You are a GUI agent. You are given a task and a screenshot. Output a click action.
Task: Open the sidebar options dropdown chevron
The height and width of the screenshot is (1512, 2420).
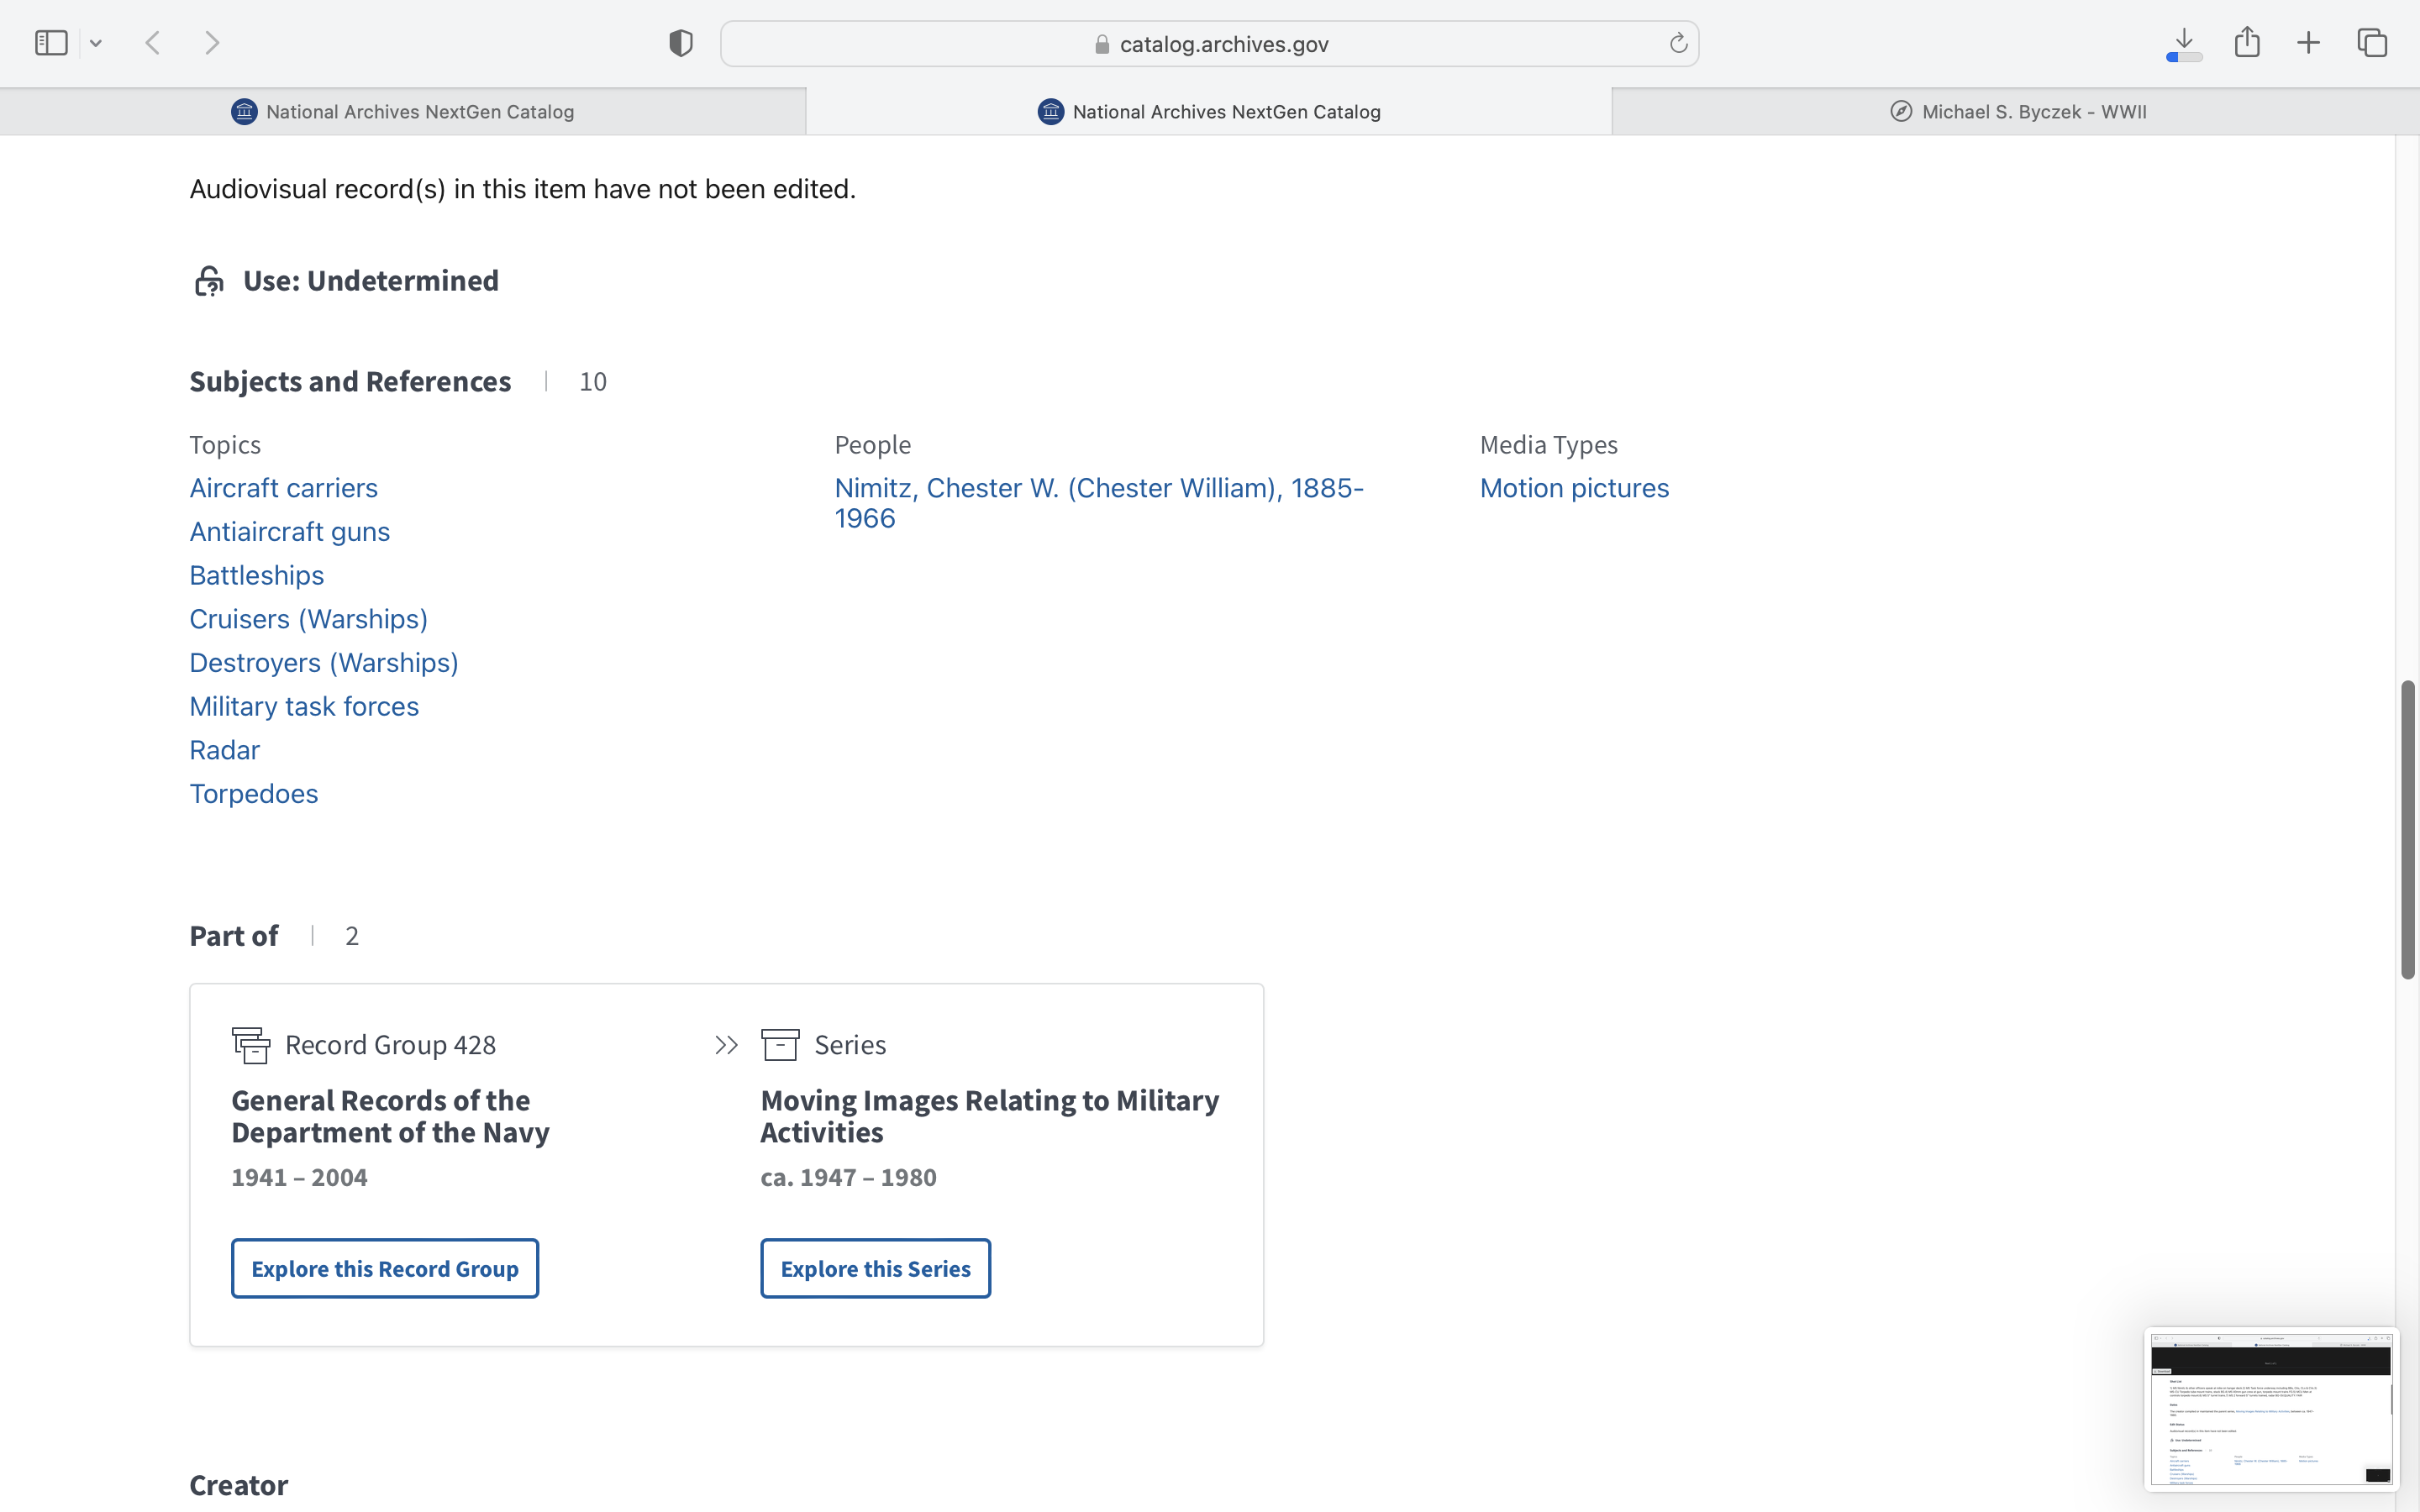point(96,43)
